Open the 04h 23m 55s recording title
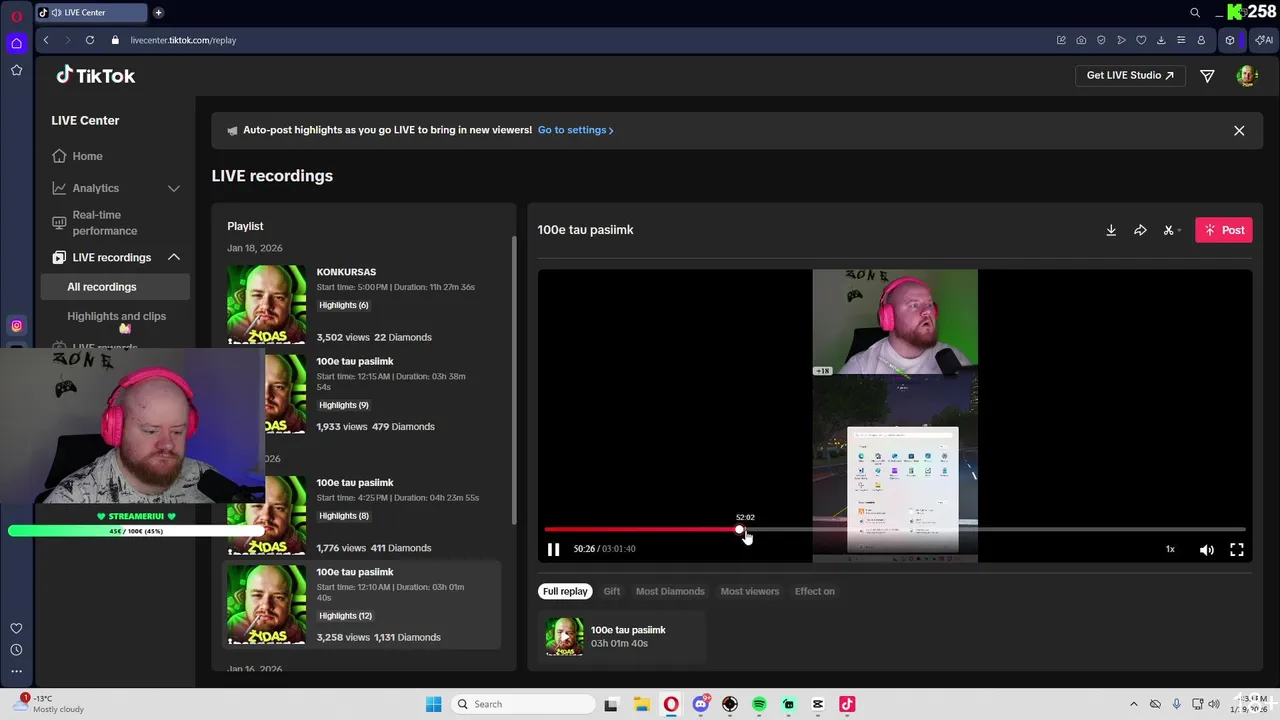1280x720 pixels. [355, 482]
